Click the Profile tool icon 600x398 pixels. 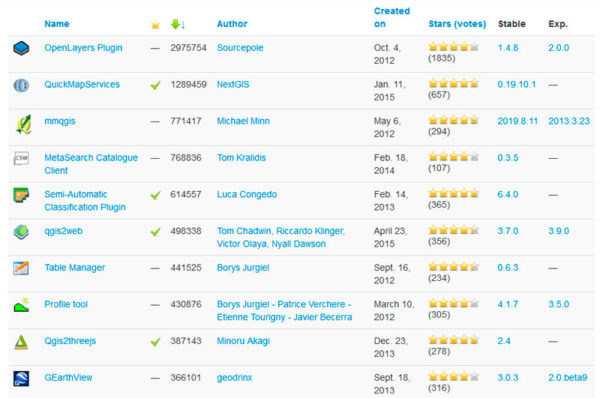pyautogui.click(x=21, y=305)
